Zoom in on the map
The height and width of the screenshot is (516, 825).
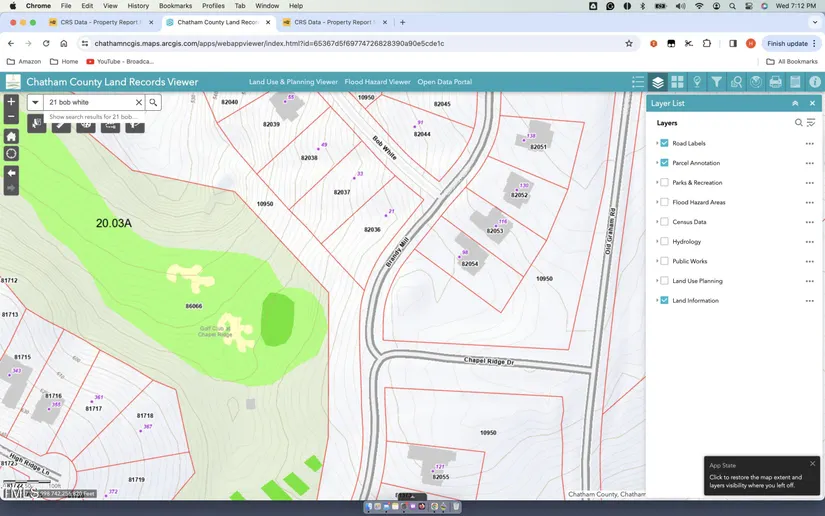click(11, 102)
